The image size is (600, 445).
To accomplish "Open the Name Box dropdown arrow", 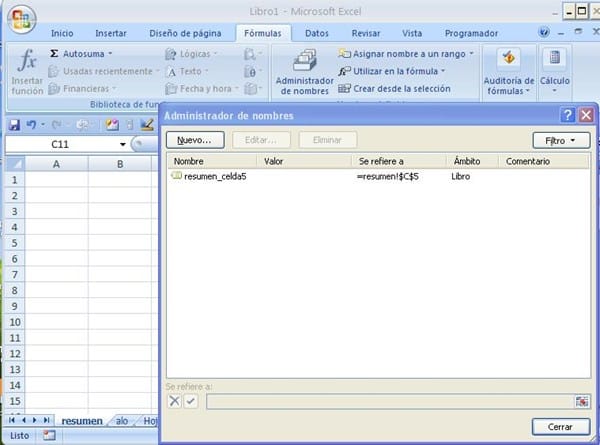I will pos(122,144).
